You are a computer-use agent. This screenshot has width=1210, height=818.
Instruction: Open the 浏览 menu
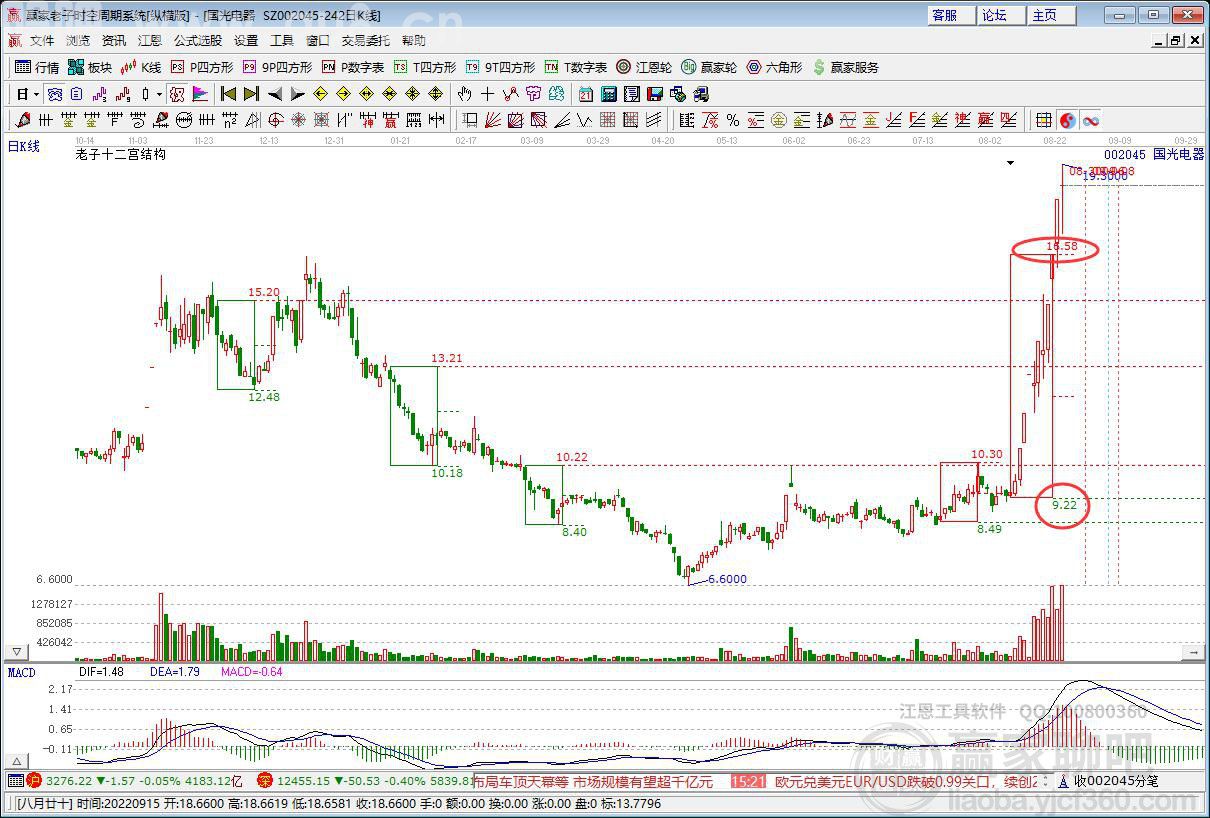pyautogui.click(x=78, y=41)
